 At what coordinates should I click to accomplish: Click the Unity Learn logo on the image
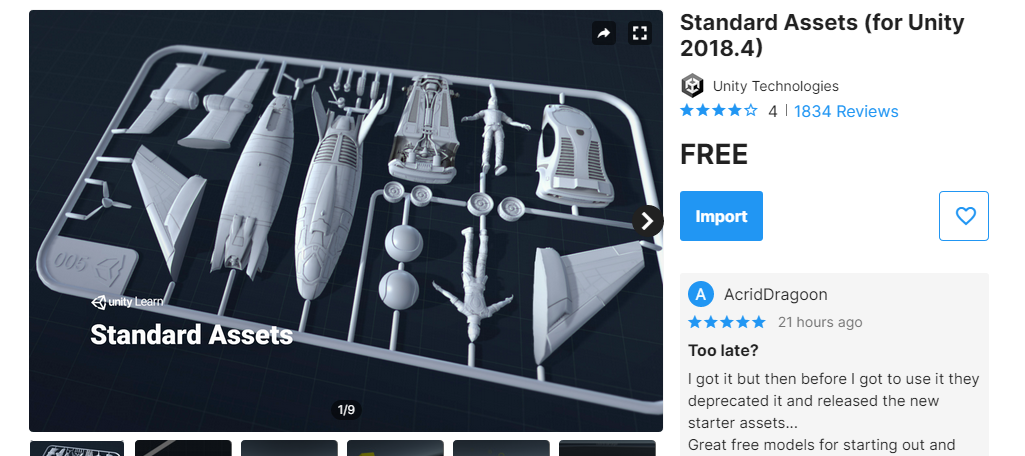[127, 302]
